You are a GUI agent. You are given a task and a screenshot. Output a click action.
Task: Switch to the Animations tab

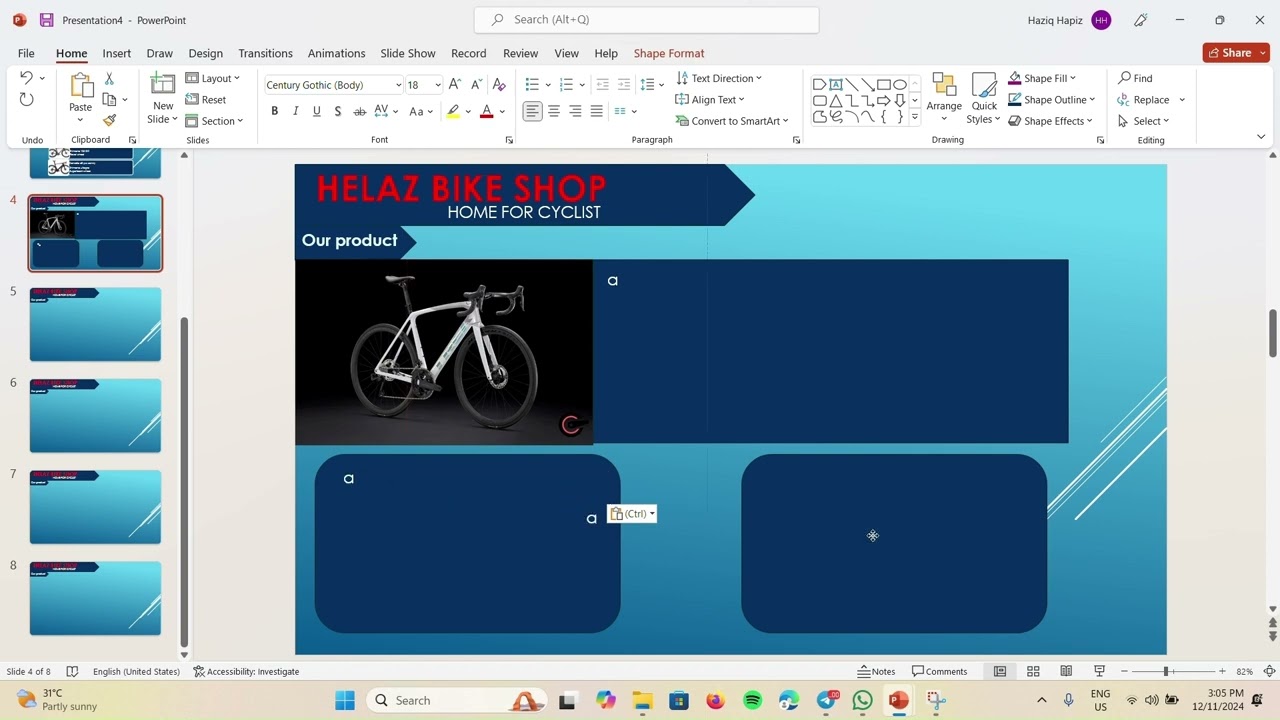click(x=336, y=53)
